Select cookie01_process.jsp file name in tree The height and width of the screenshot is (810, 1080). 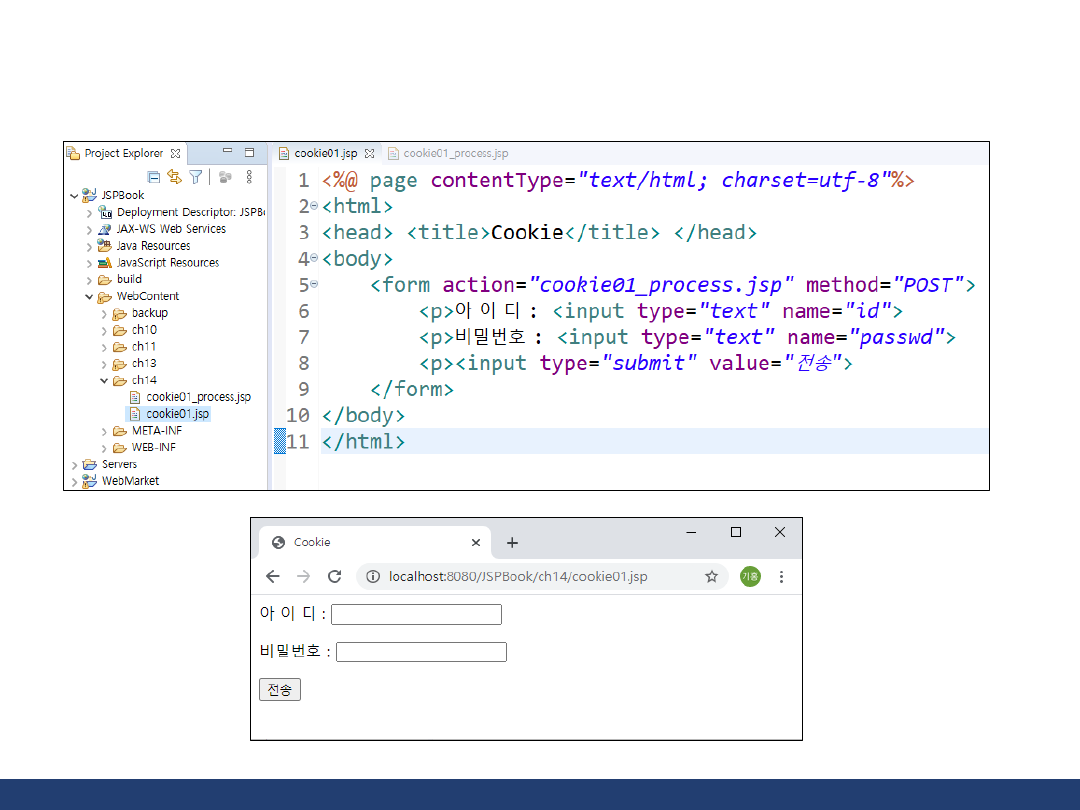(x=198, y=397)
